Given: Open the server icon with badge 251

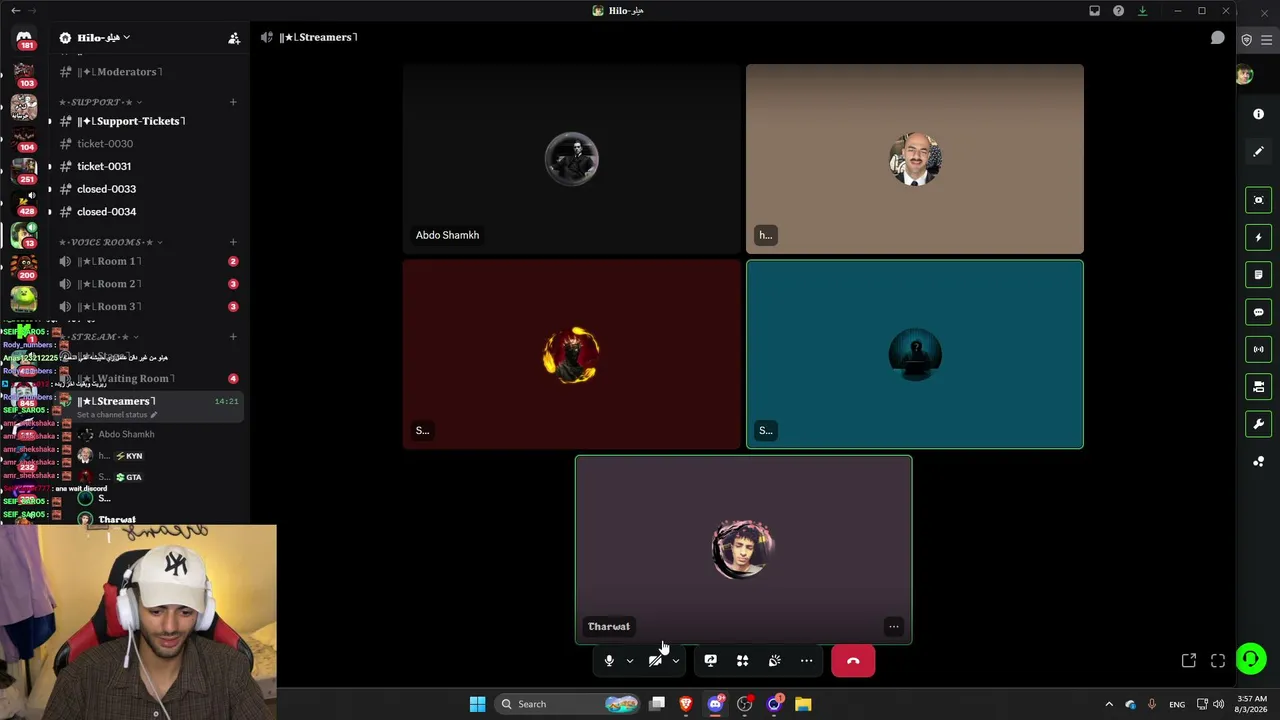Looking at the screenshot, I should click(x=24, y=170).
